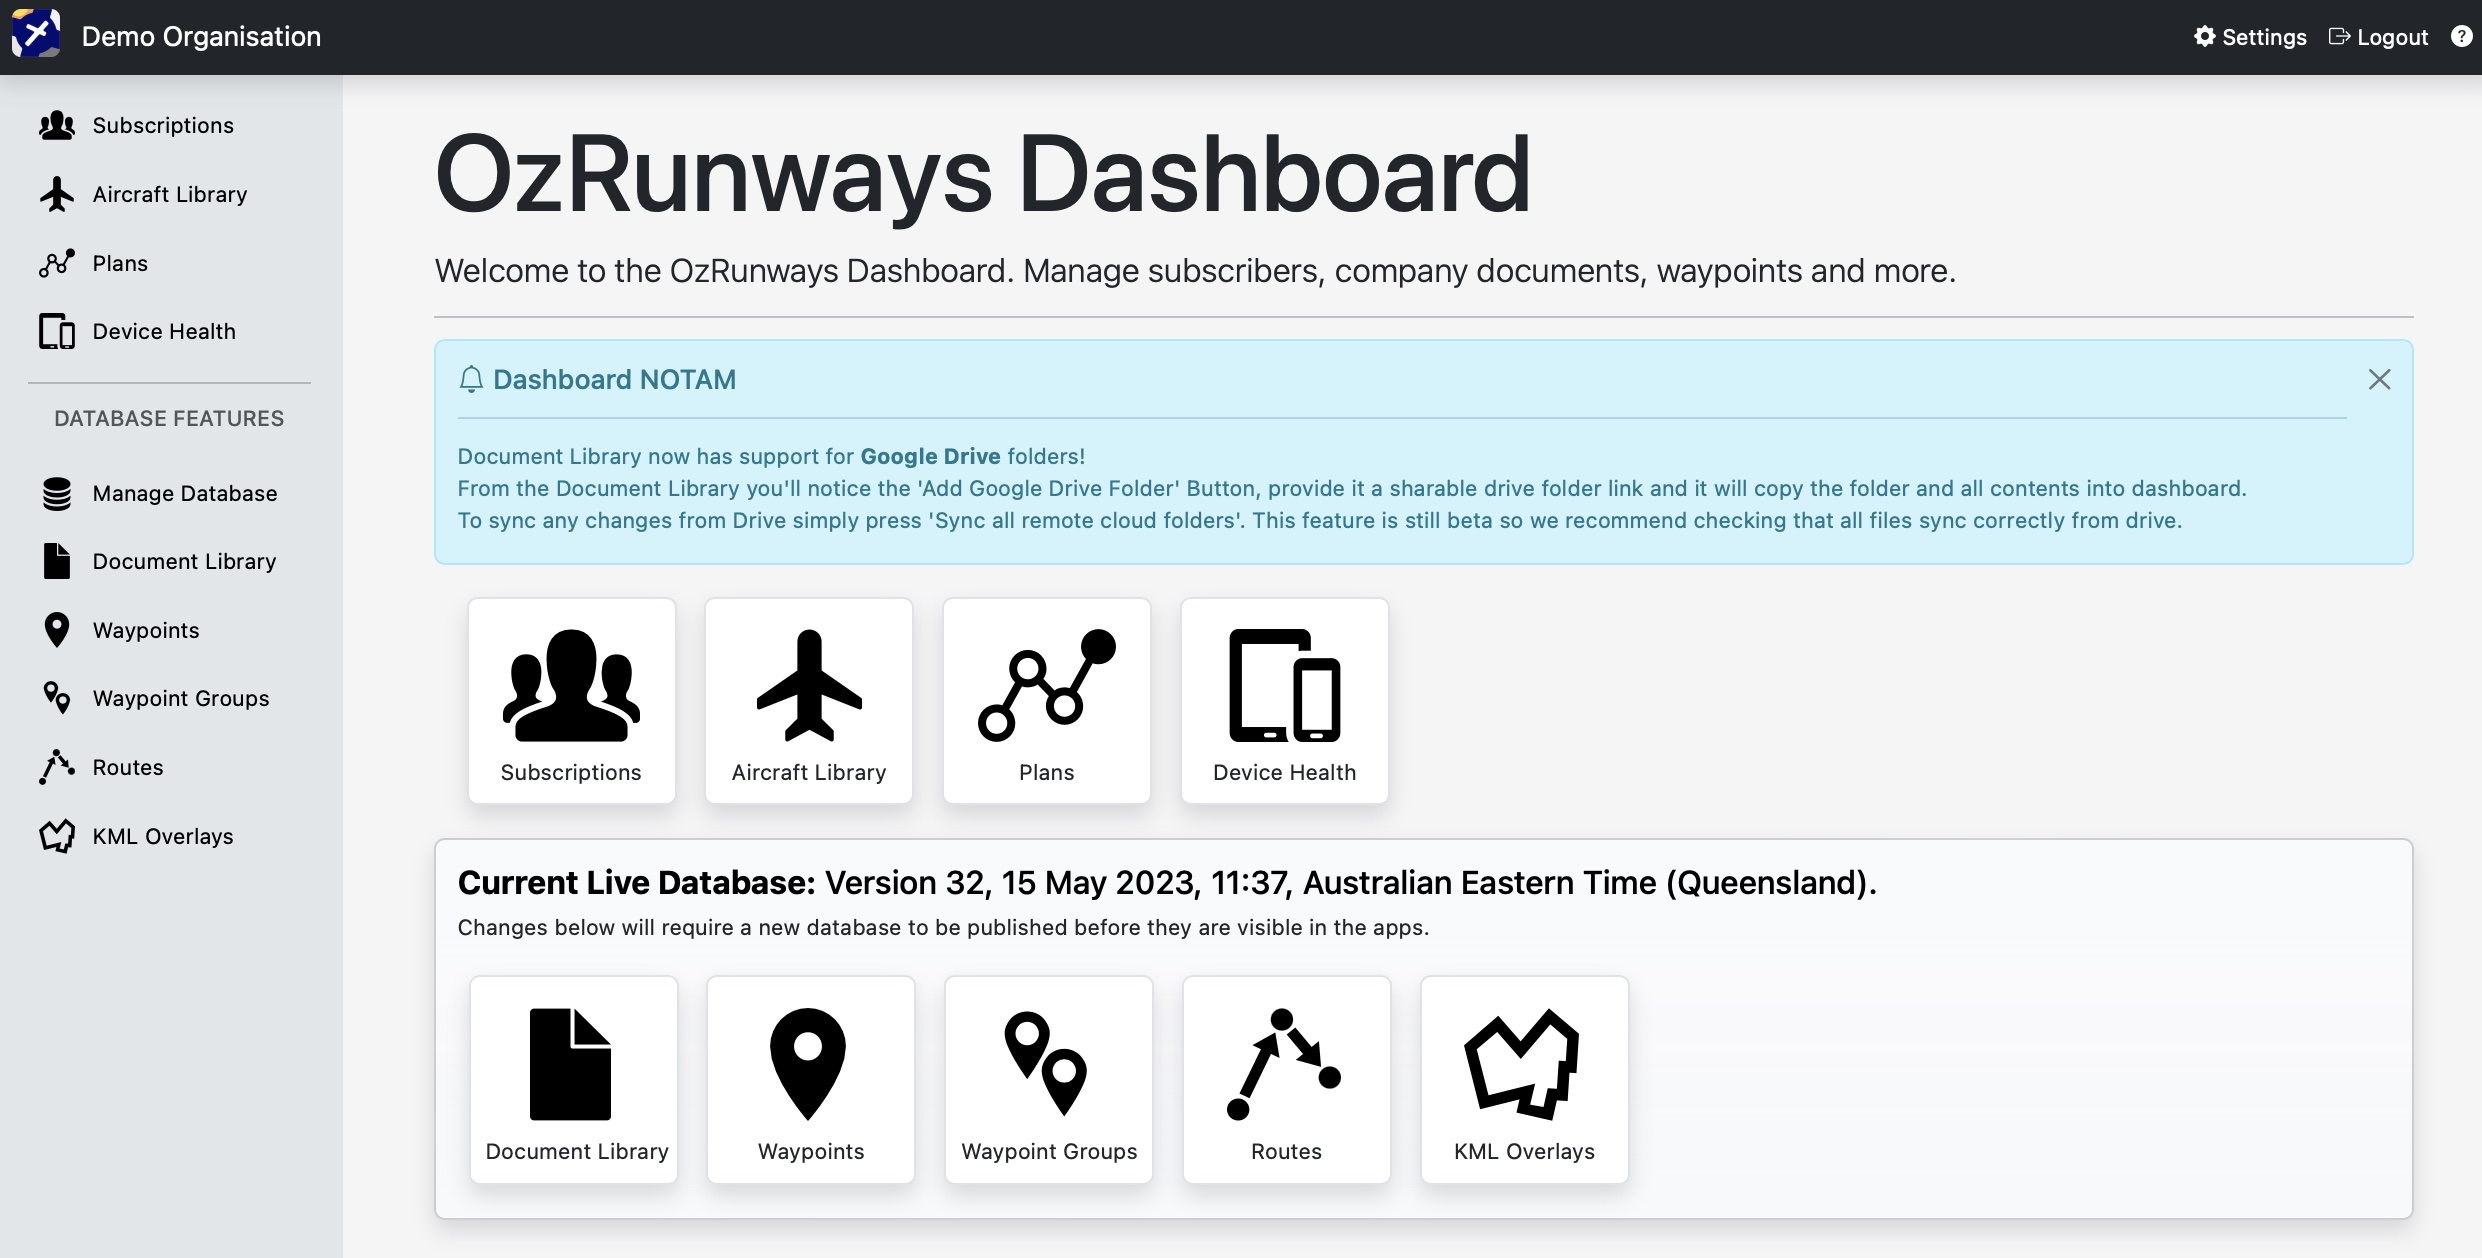
Task: Open Settings gear icon
Action: click(x=2205, y=37)
